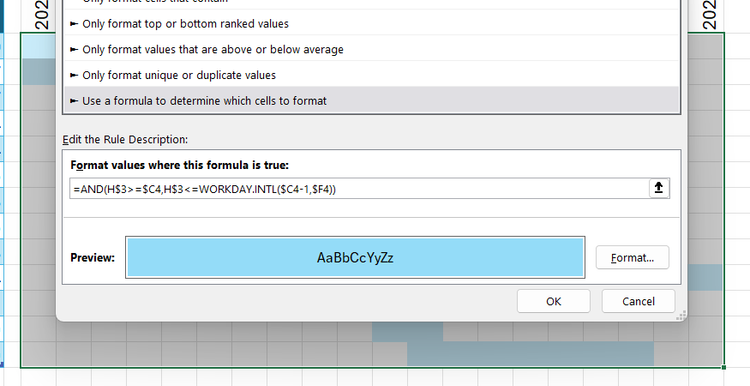Image resolution: width=750 pixels, height=386 pixels.
Task: Click the collapse dialog range-selector arrow icon
Action: pyautogui.click(x=659, y=188)
